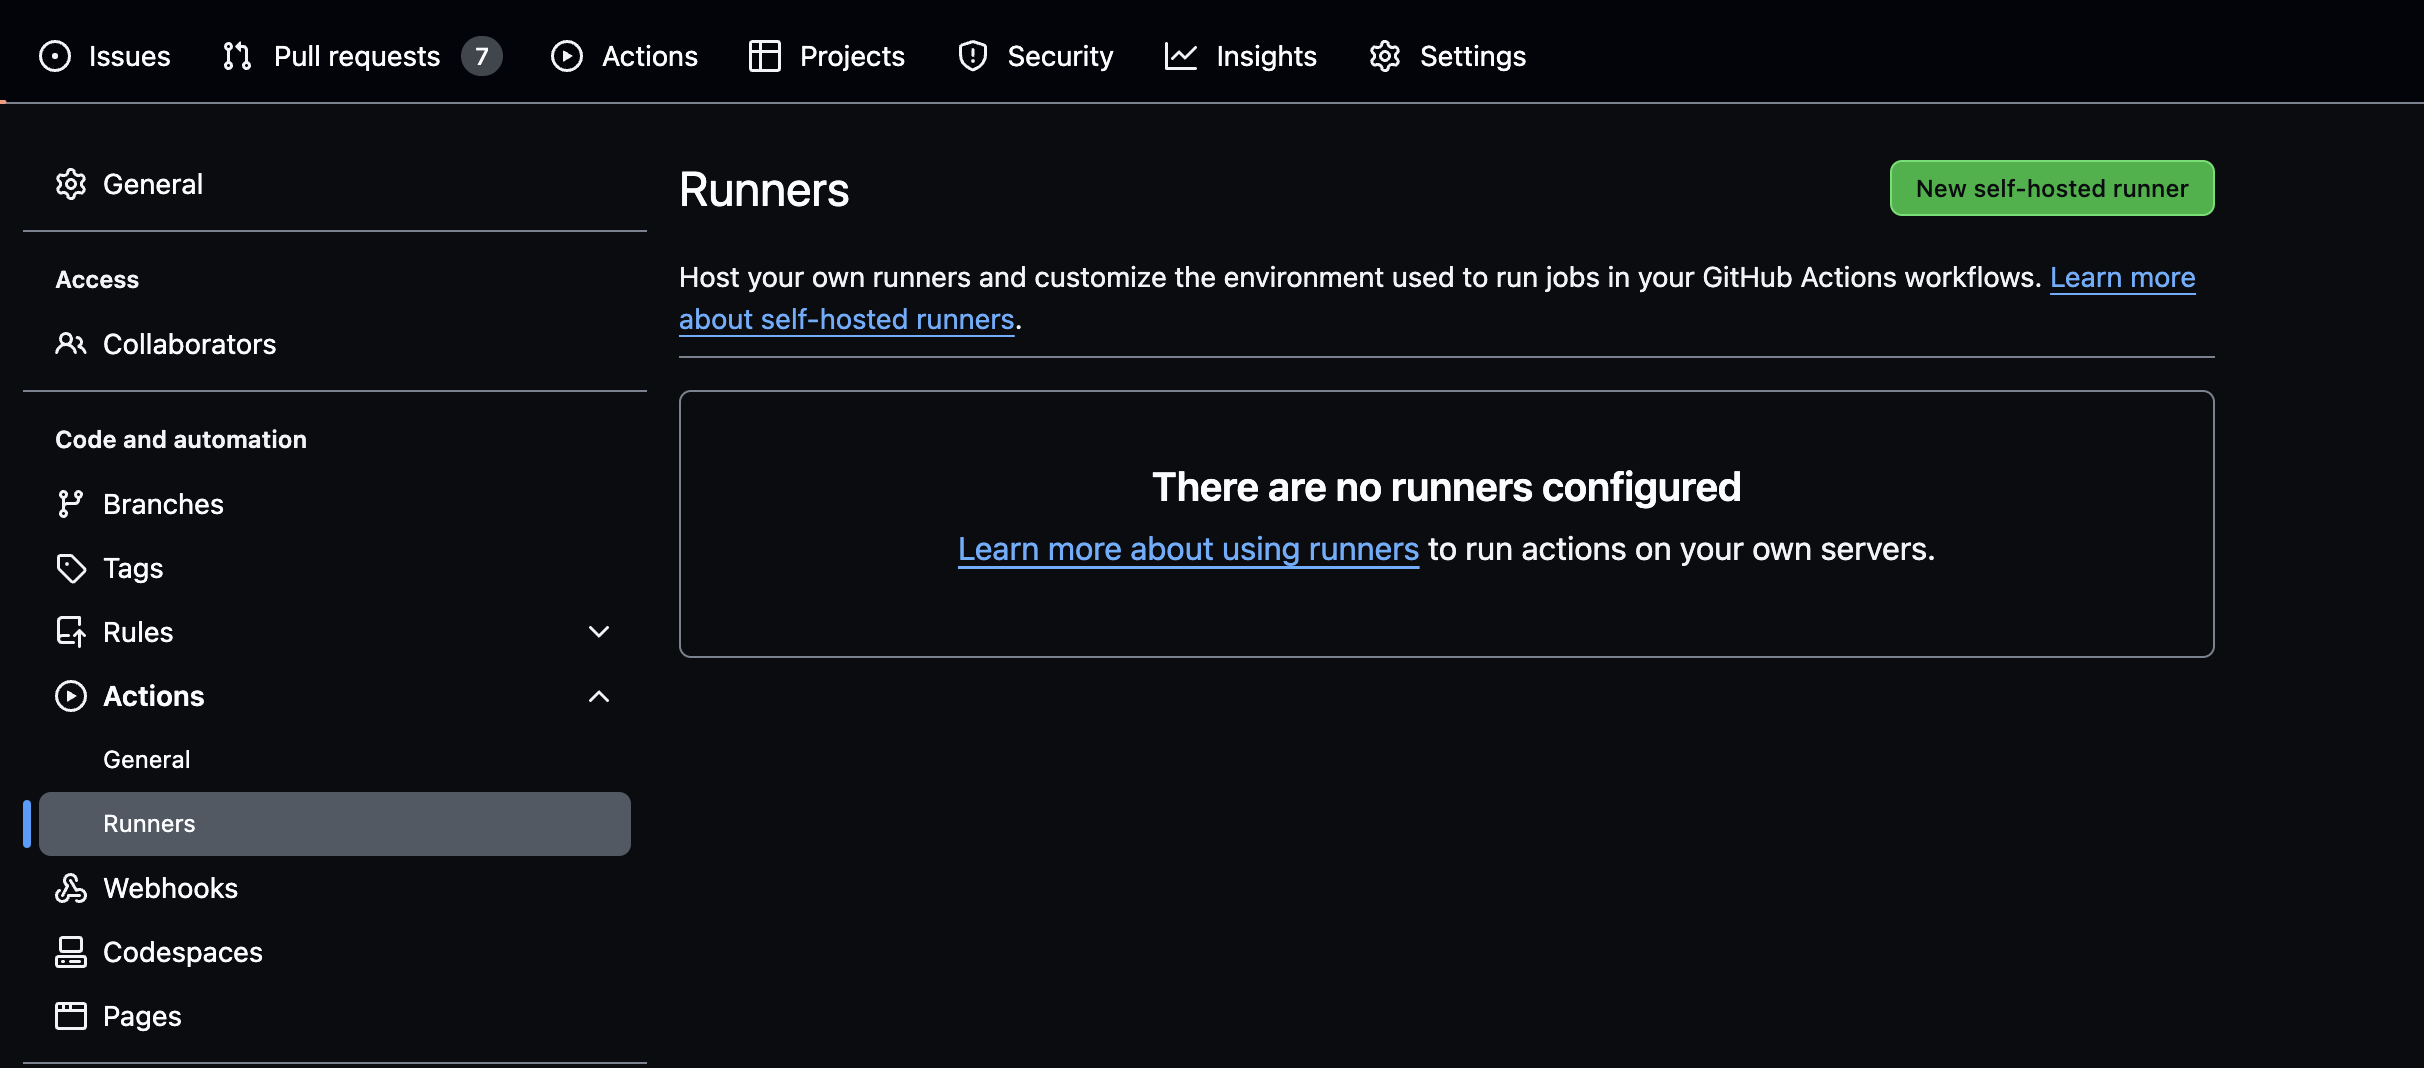The width and height of the screenshot is (2424, 1068).
Task: Open Codespaces from the sidebar icon
Action: [x=71, y=952]
